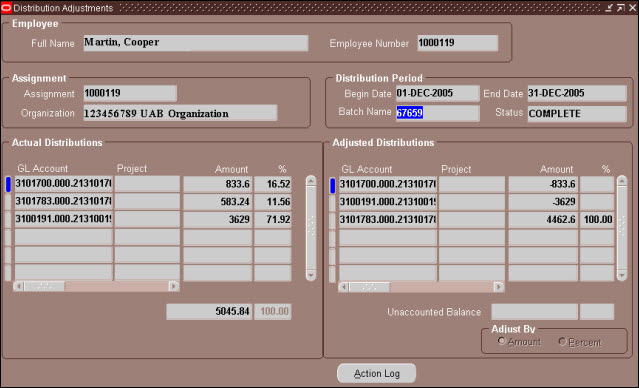The height and width of the screenshot is (388, 639).
Task: Select the first Actual Distributions row indicator
Action: [x=8, y=184]
